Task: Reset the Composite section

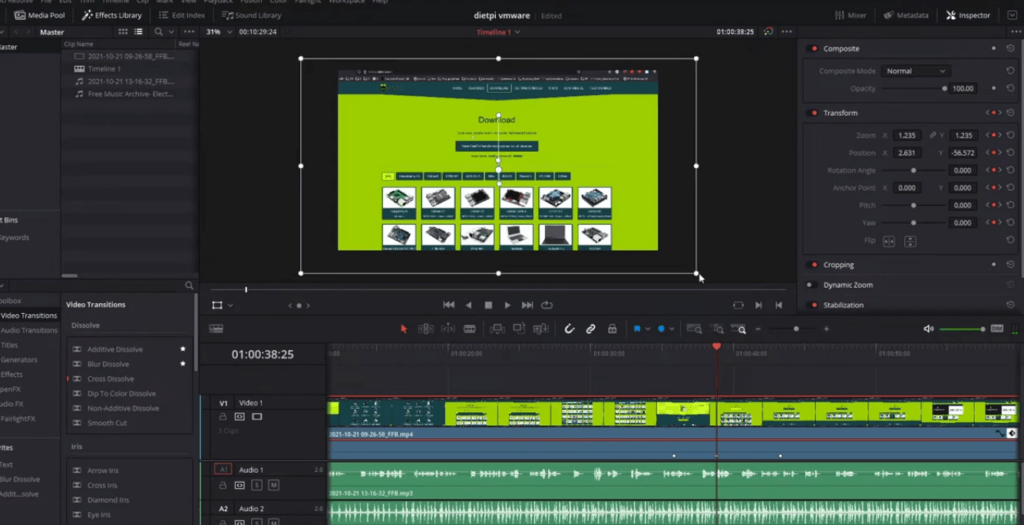Action: [x=1010, y=49]
